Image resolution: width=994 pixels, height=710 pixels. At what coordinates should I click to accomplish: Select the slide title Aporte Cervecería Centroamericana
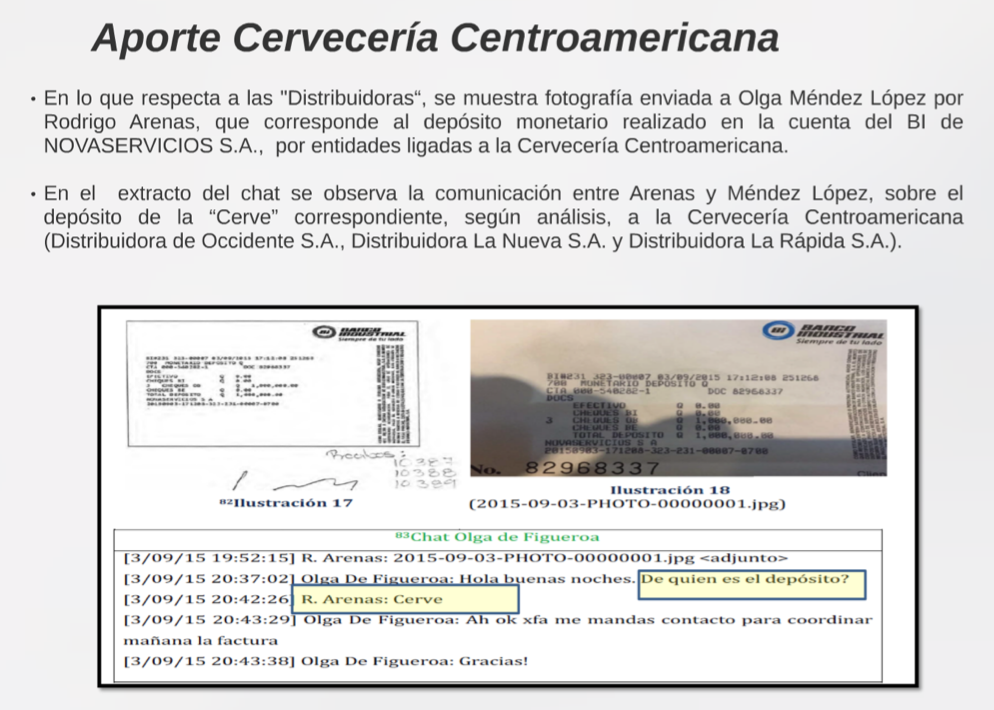pos(434,38)
